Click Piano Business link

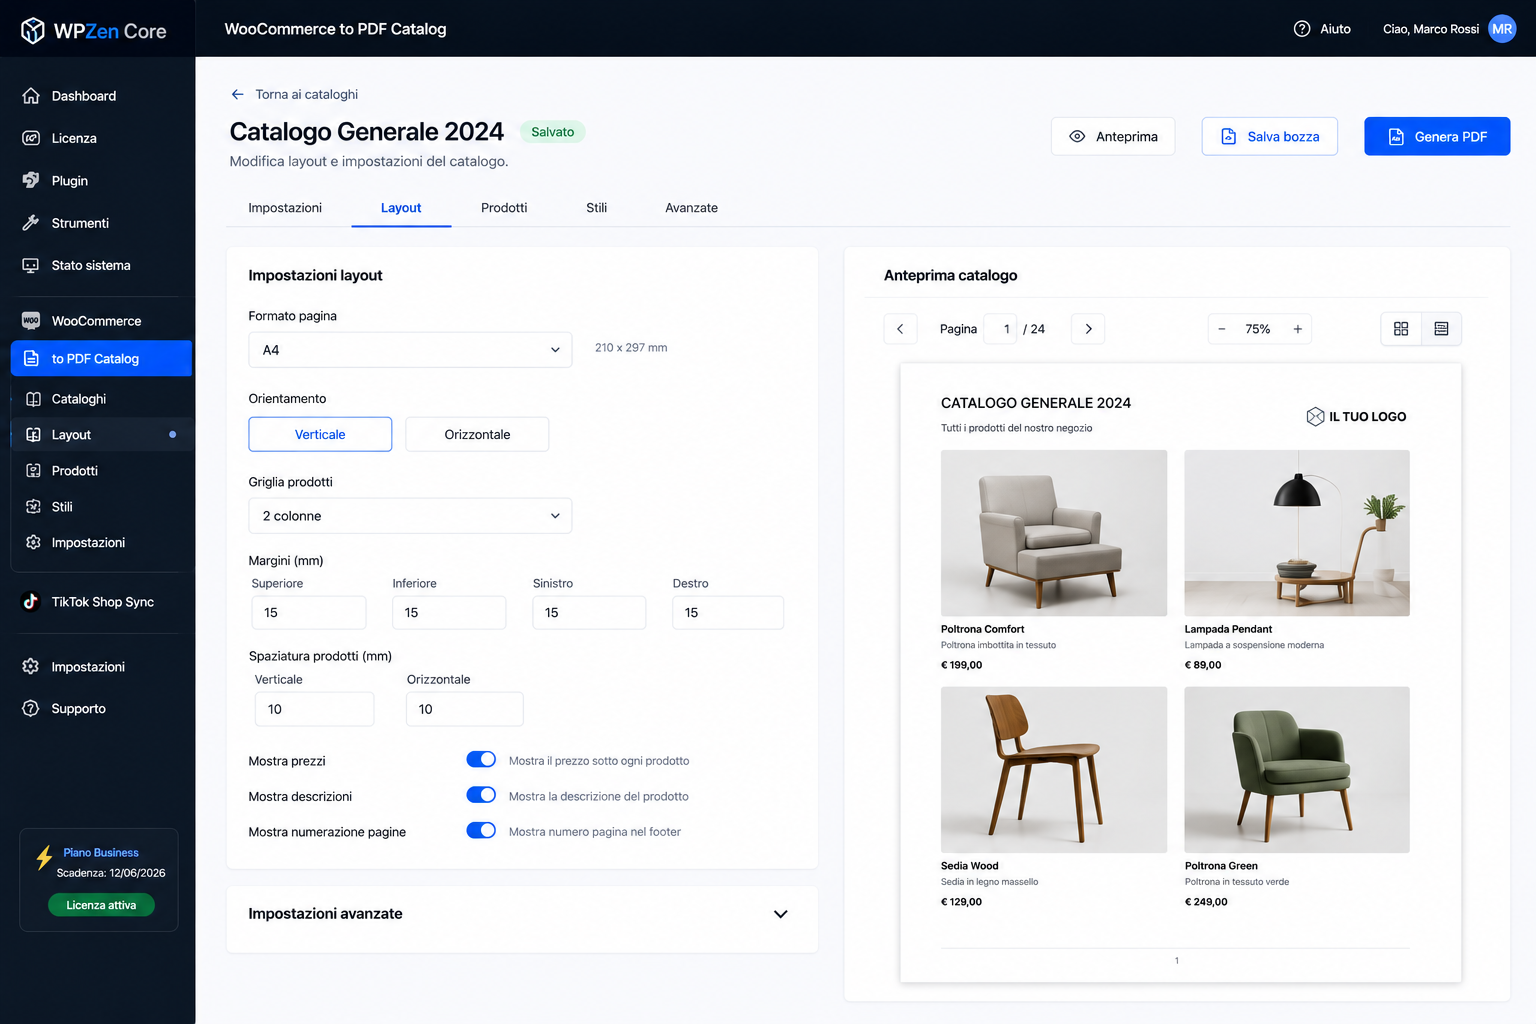(x=101, y=853)
